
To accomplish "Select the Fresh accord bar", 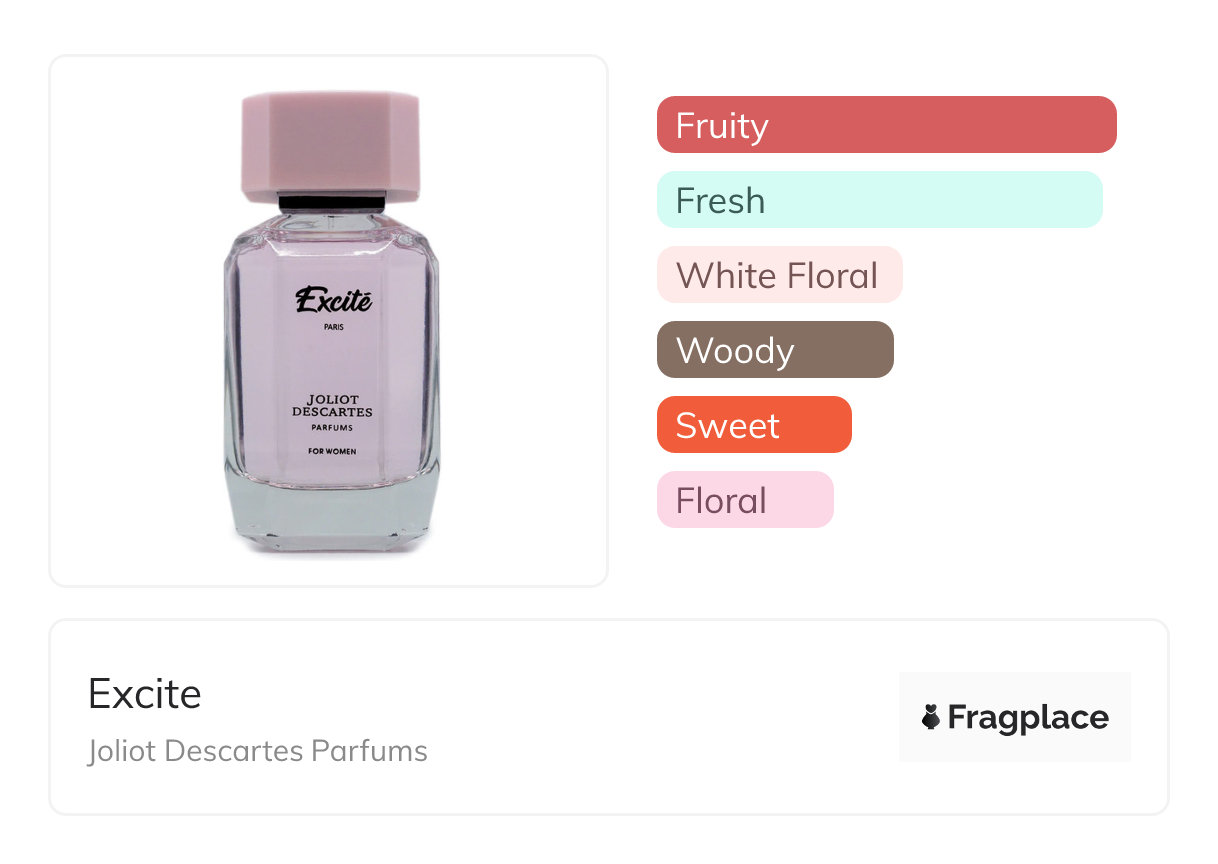I will click(879, 200).
